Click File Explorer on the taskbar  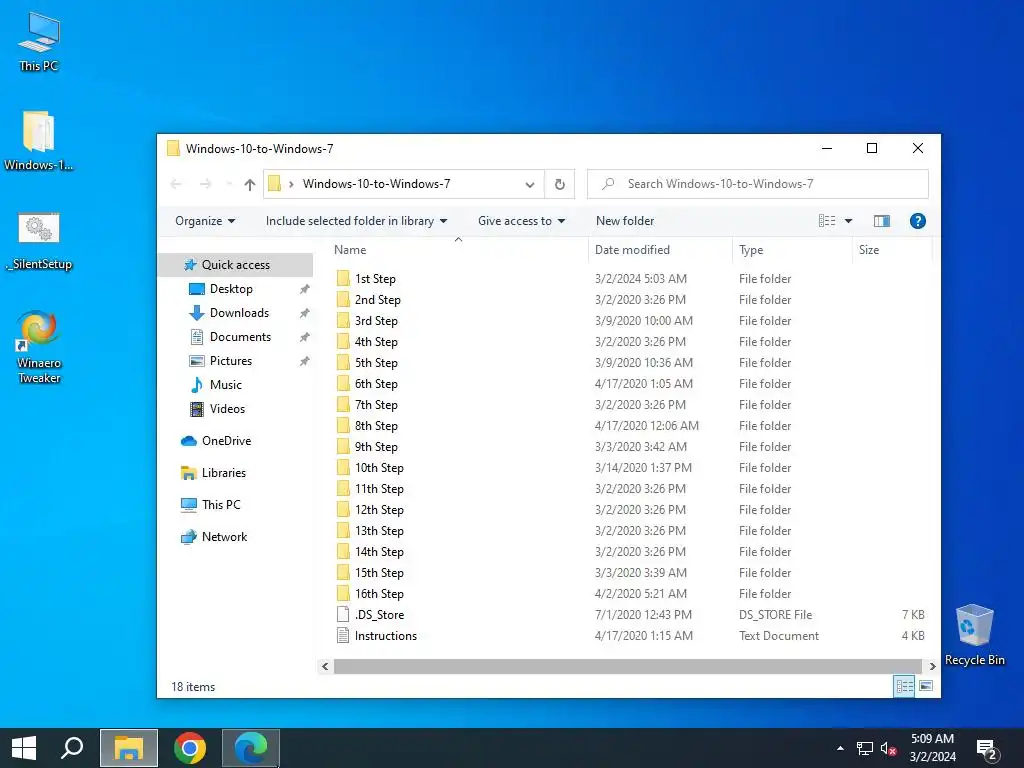[129, 748]
